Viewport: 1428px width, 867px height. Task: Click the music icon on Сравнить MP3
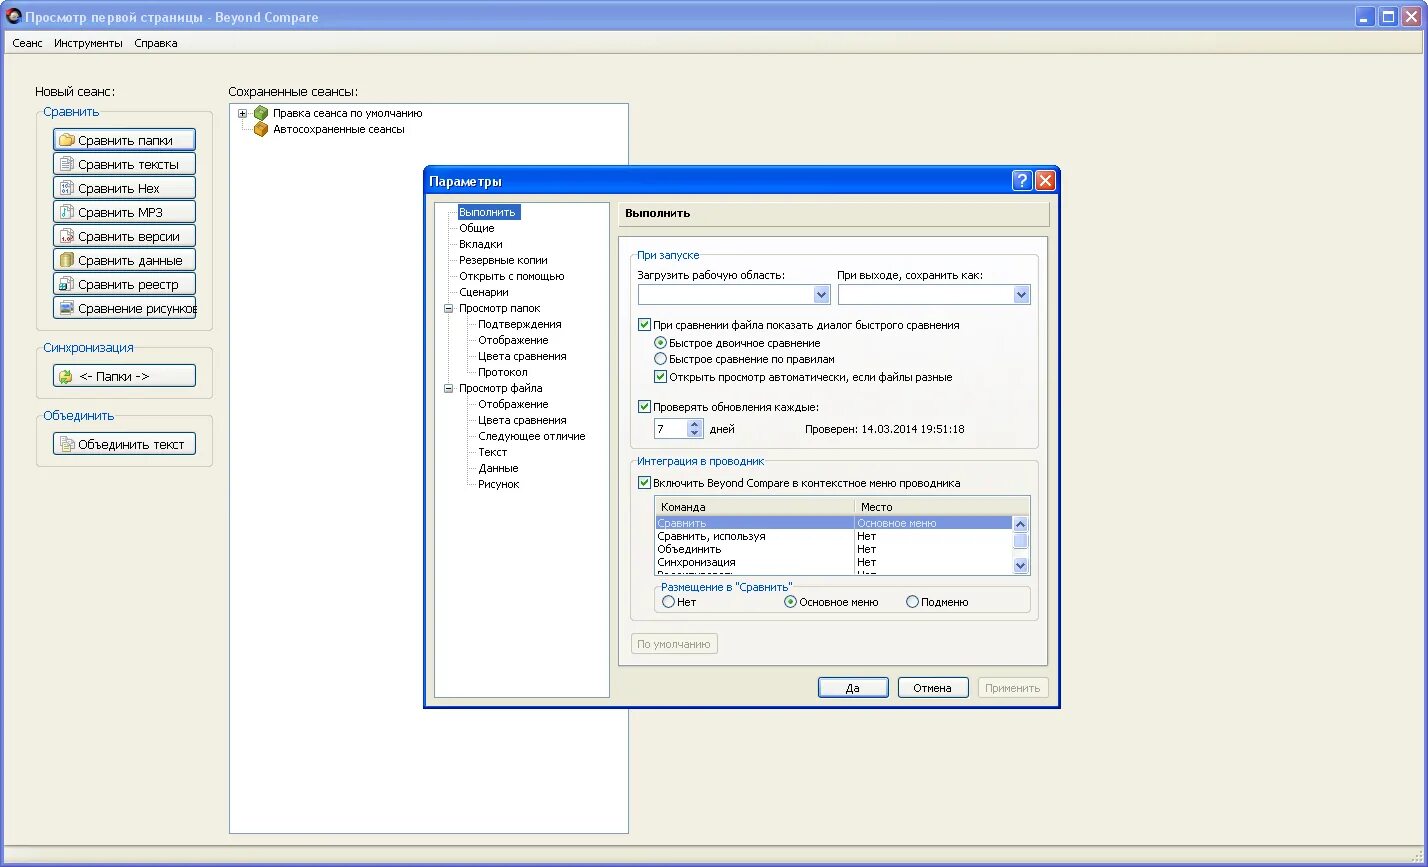67,212
